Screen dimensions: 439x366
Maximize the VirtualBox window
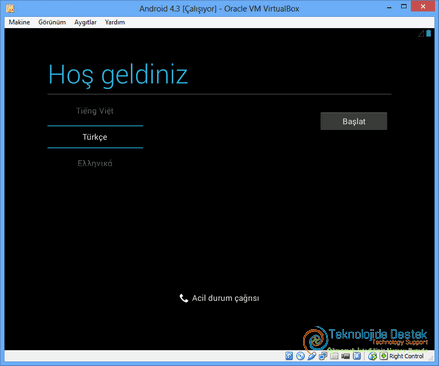[404, 7]
